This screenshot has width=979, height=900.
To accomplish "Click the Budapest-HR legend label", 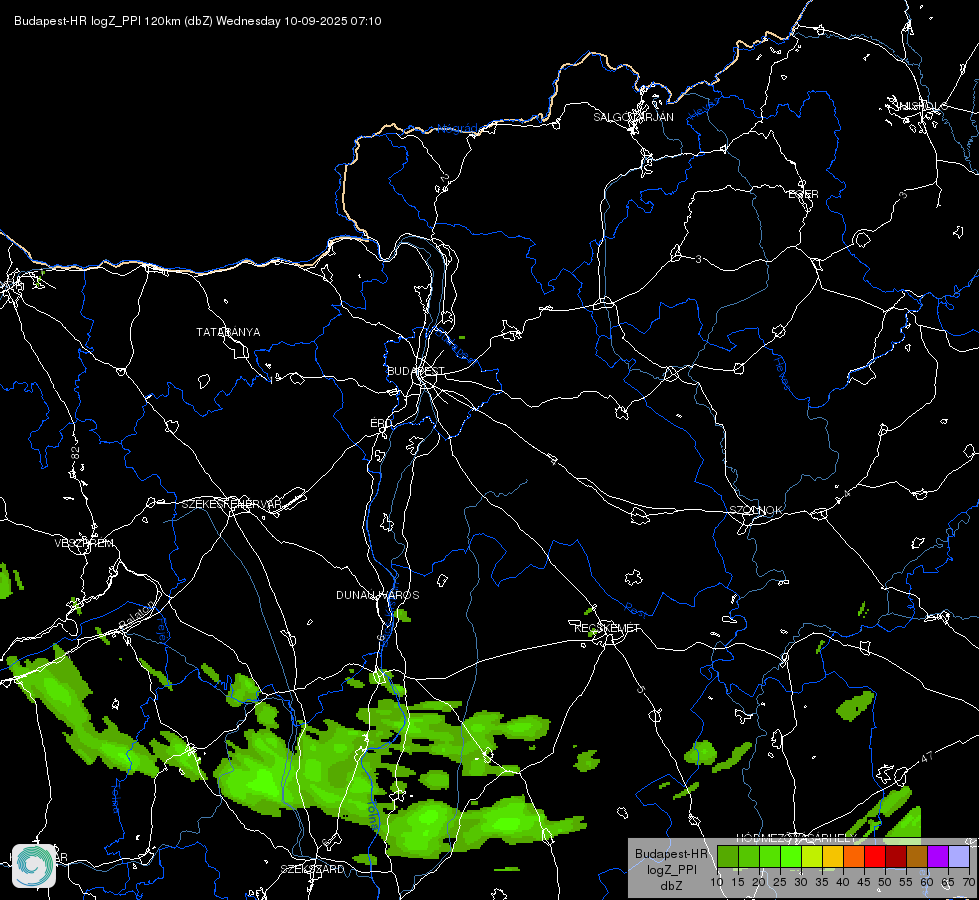I will 671,853.
